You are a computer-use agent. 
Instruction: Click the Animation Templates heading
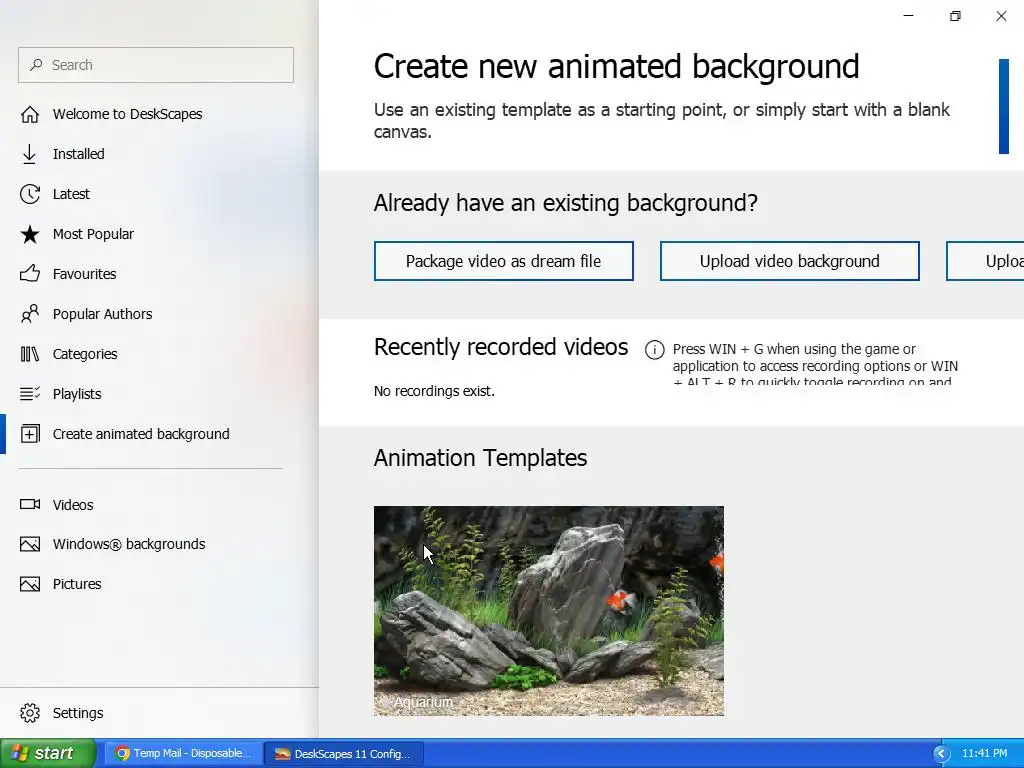tap(480, 458)
